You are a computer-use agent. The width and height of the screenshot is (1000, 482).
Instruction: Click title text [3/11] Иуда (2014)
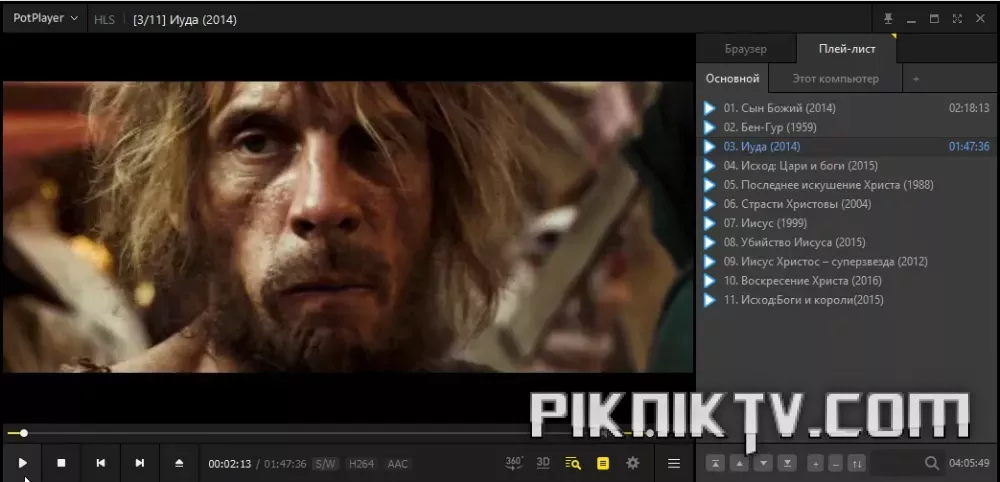pos(185,20)
